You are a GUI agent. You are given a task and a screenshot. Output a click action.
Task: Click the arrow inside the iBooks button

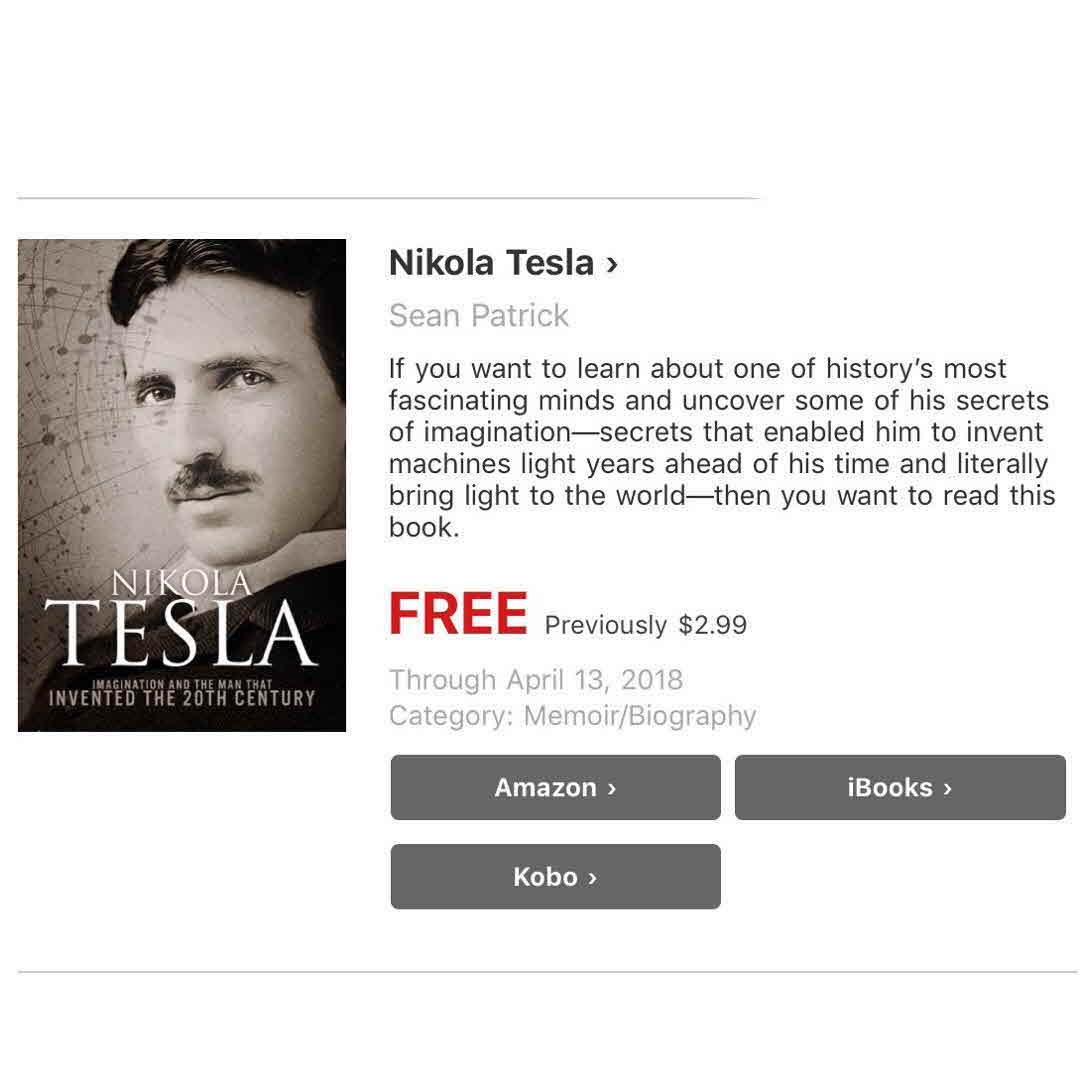(x=946, y=788)
